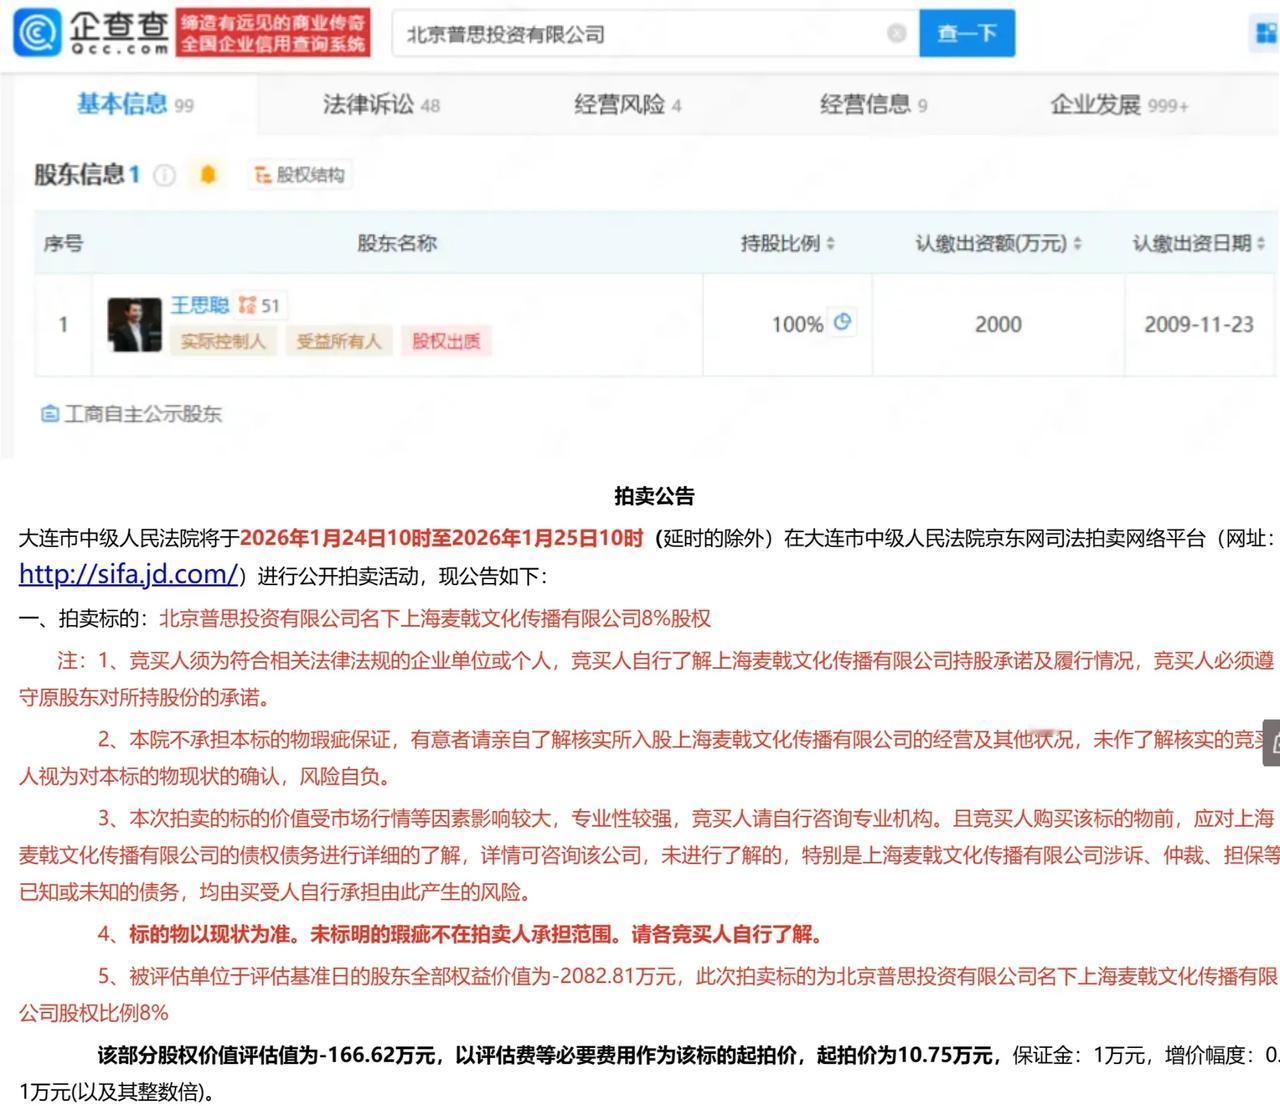
Task: Click the 2000 capital amount cell
Action: click(998, 324)
